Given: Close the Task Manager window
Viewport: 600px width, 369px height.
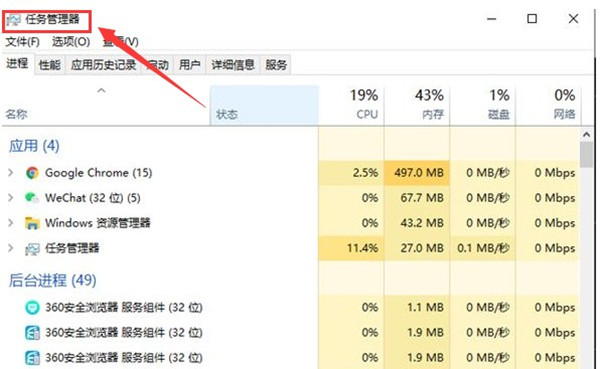Looking at the screenshot, I should (573, 18).
